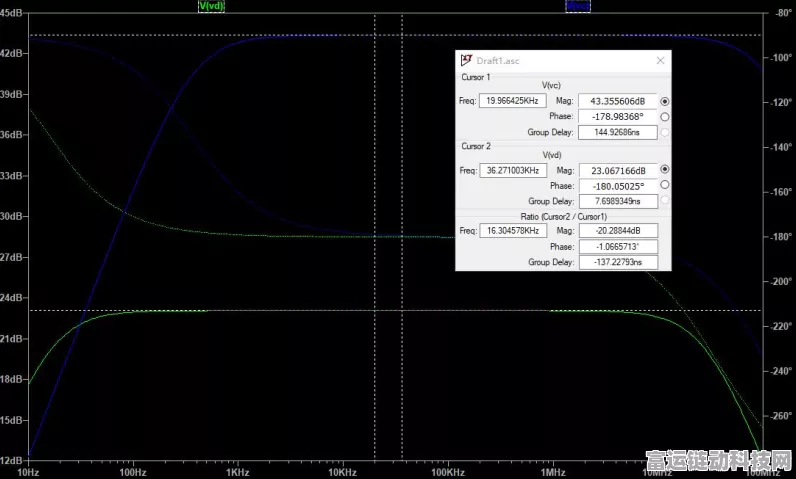The image size is (796, 479).
Task: Click the -200° right phase axis label
Action: pos(781,282)
